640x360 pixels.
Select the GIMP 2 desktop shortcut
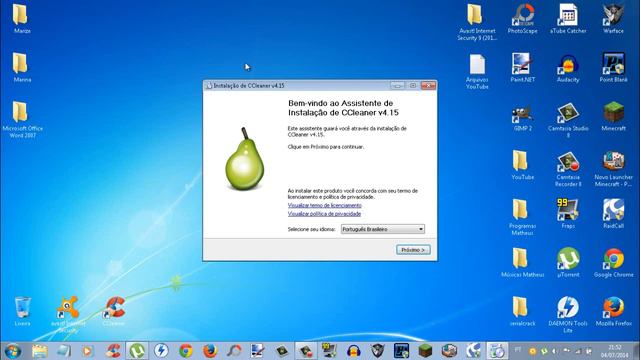522,117
